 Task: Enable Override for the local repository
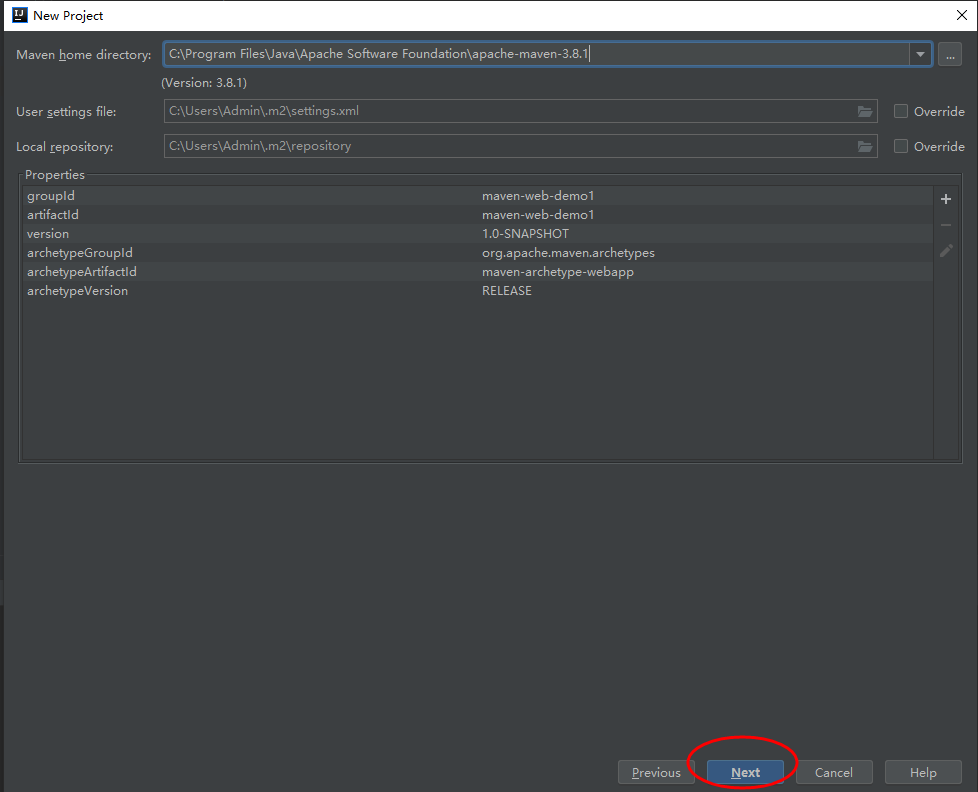tap(900, 146)
